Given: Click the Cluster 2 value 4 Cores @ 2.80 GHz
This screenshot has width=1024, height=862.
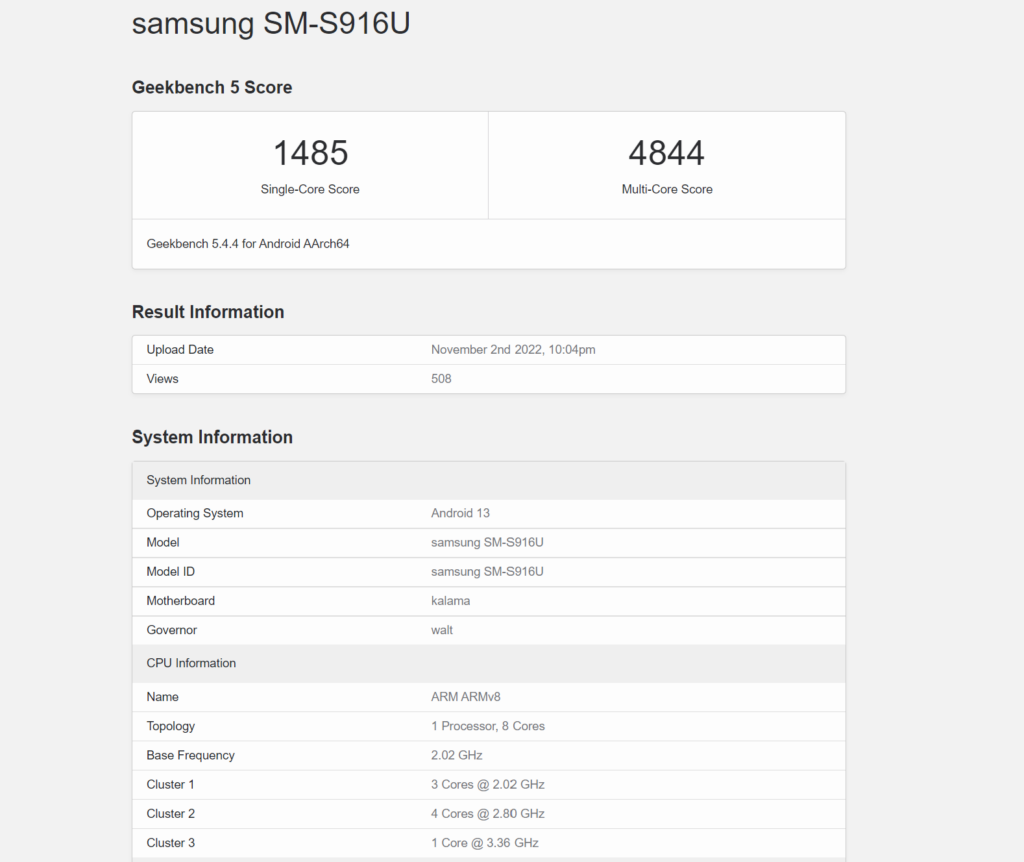Looking at the screenshot, I should [488, 813].
